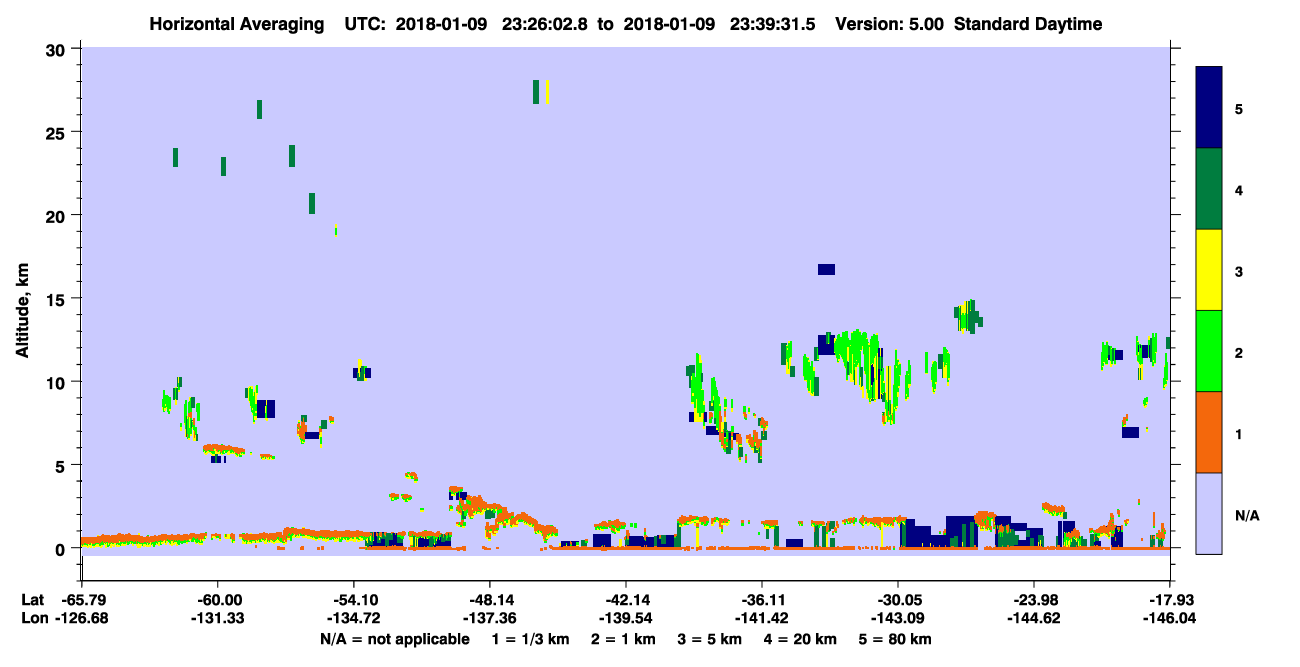Click the '1 = 1/3 km' legend text
1300x667 pixels.
532,639
